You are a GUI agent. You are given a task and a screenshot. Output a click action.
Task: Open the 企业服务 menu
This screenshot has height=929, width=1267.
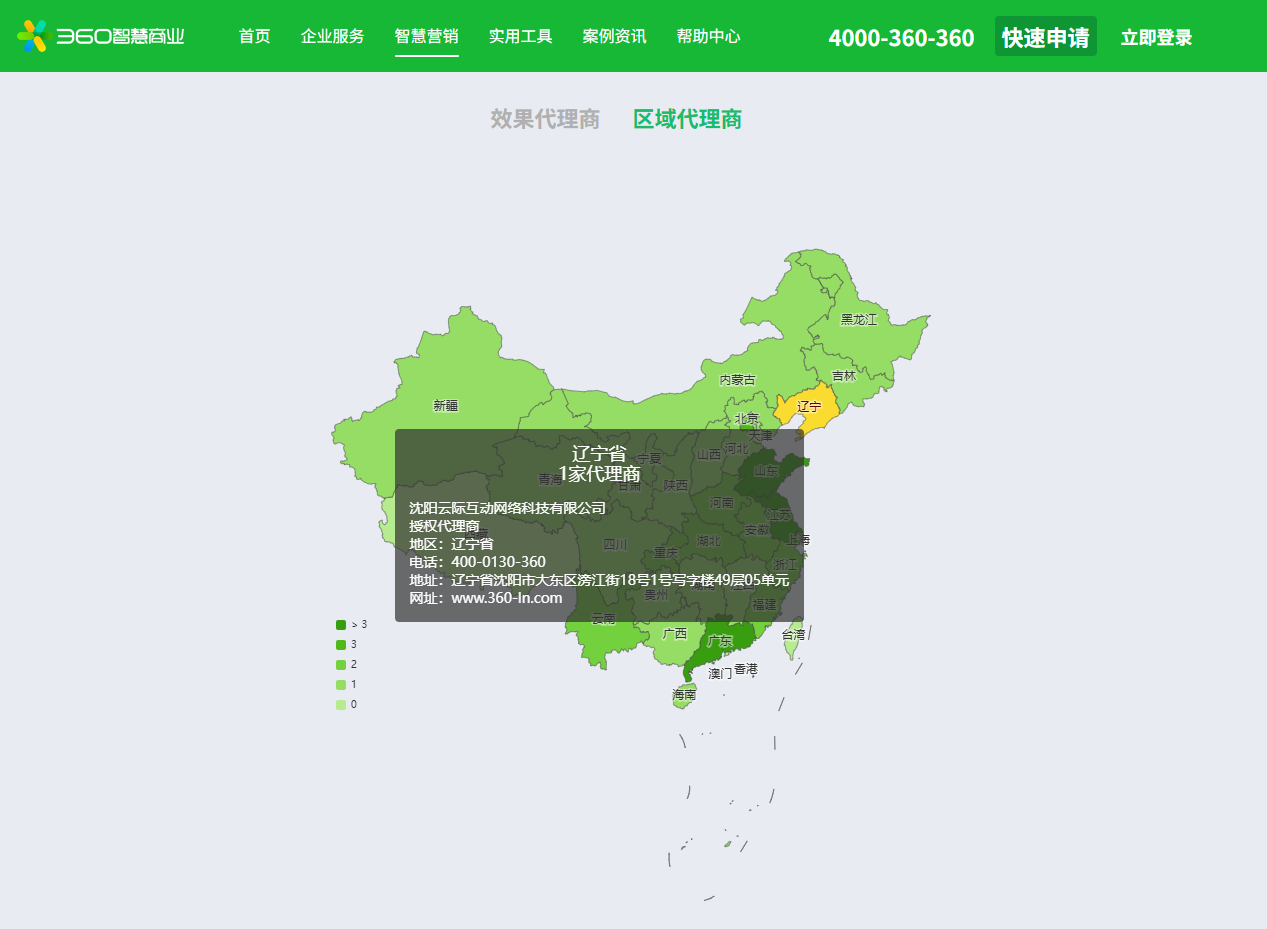click(333, 37)
